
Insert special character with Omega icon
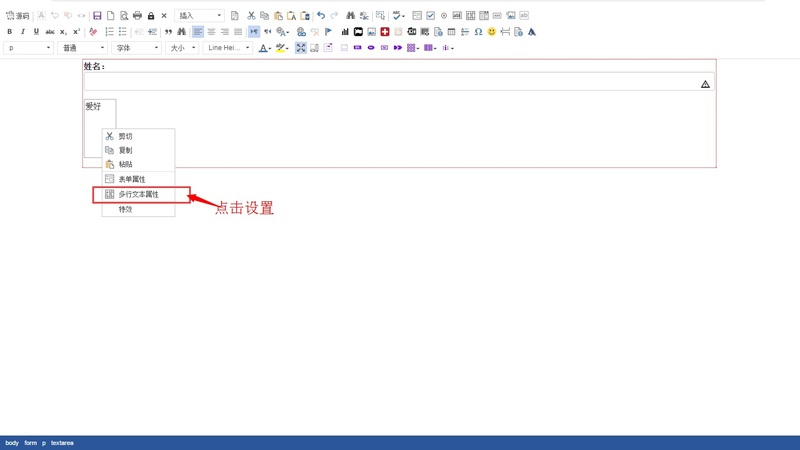[x=478, y=32]
